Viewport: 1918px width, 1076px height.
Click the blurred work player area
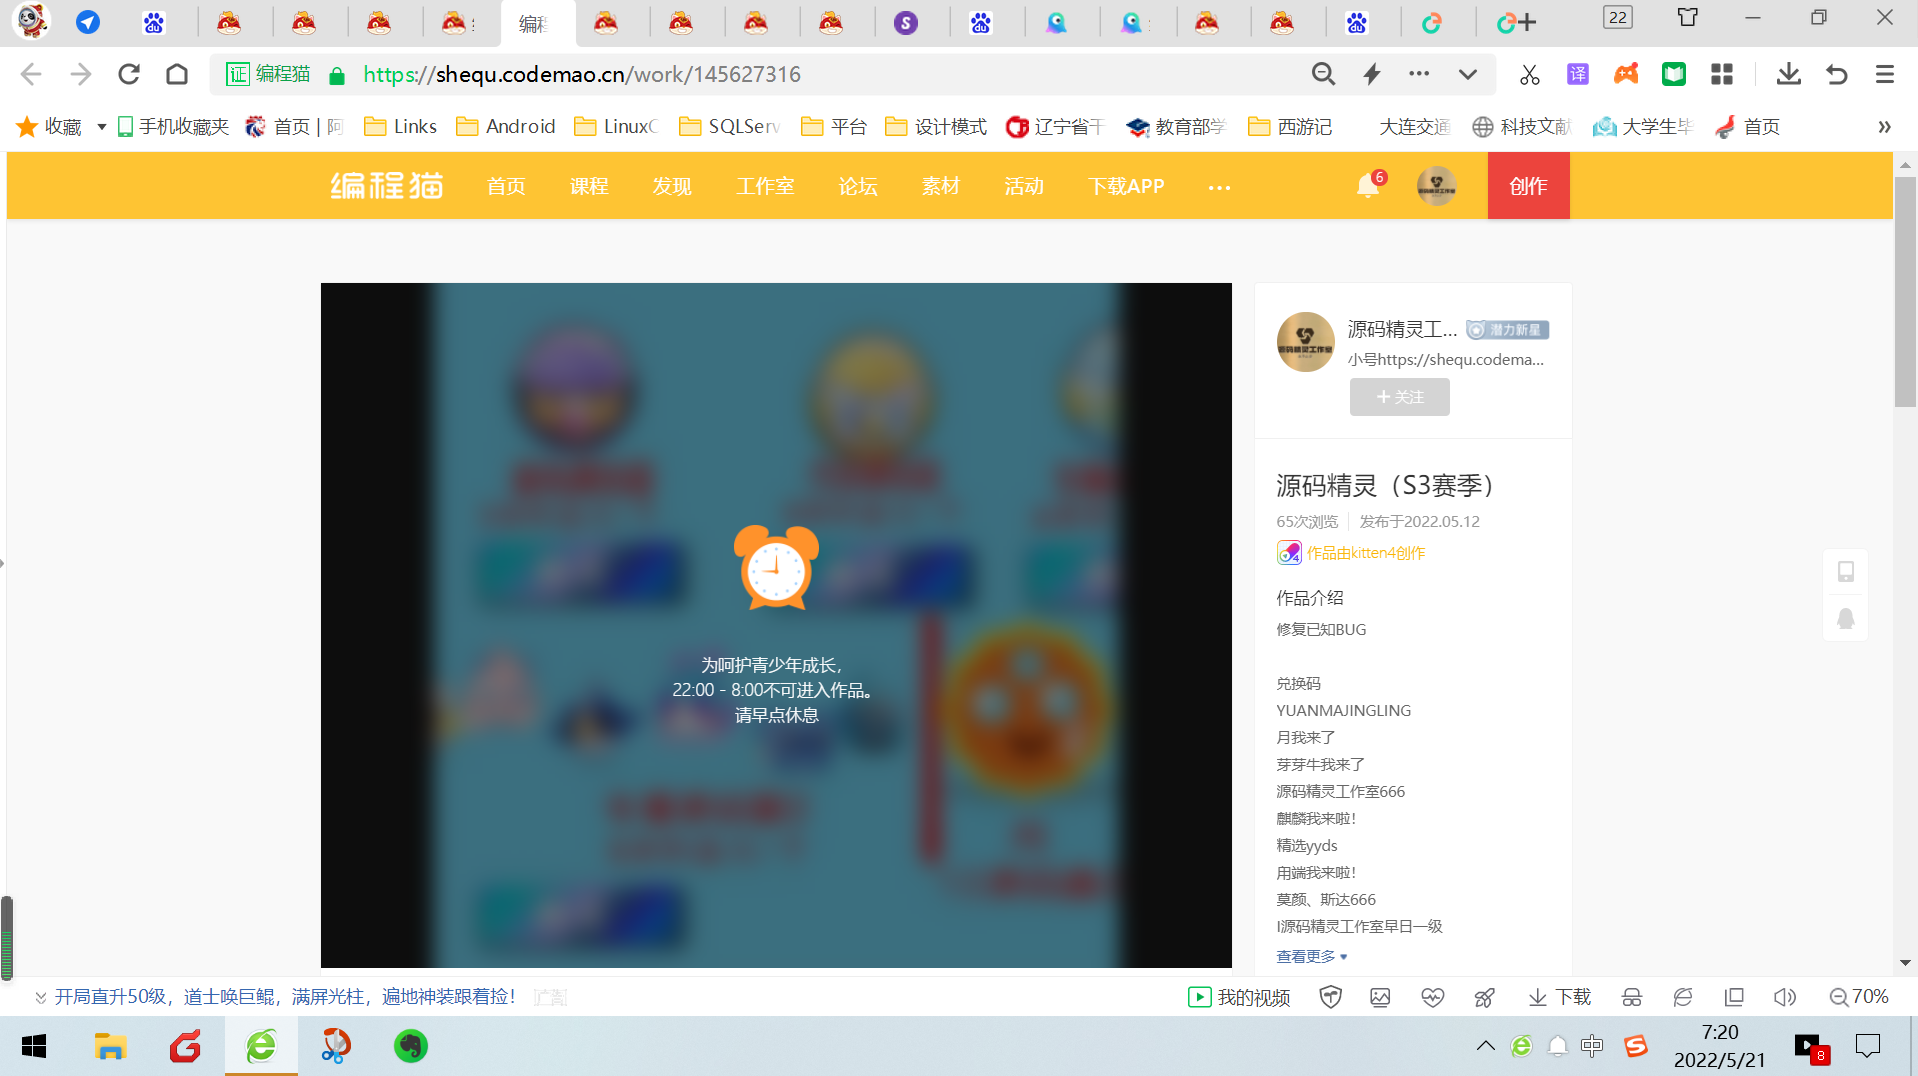click(776, 625)
